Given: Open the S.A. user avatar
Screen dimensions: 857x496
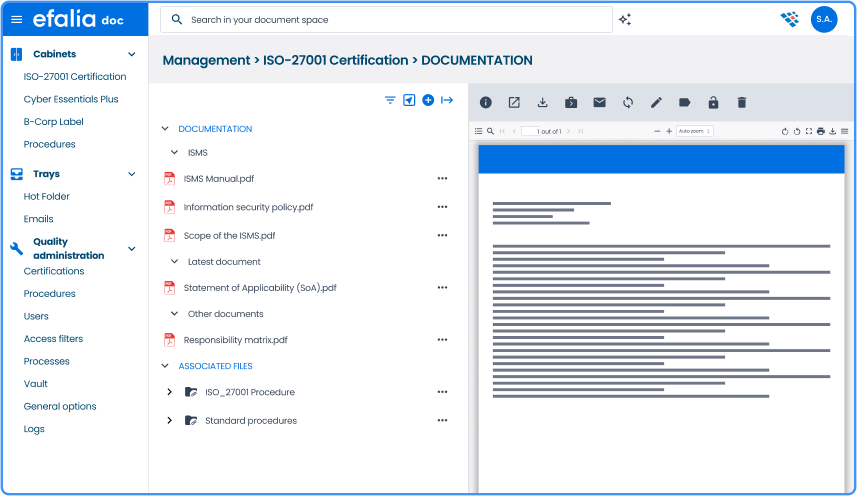Looking at the screenshot, I should 824,20.
